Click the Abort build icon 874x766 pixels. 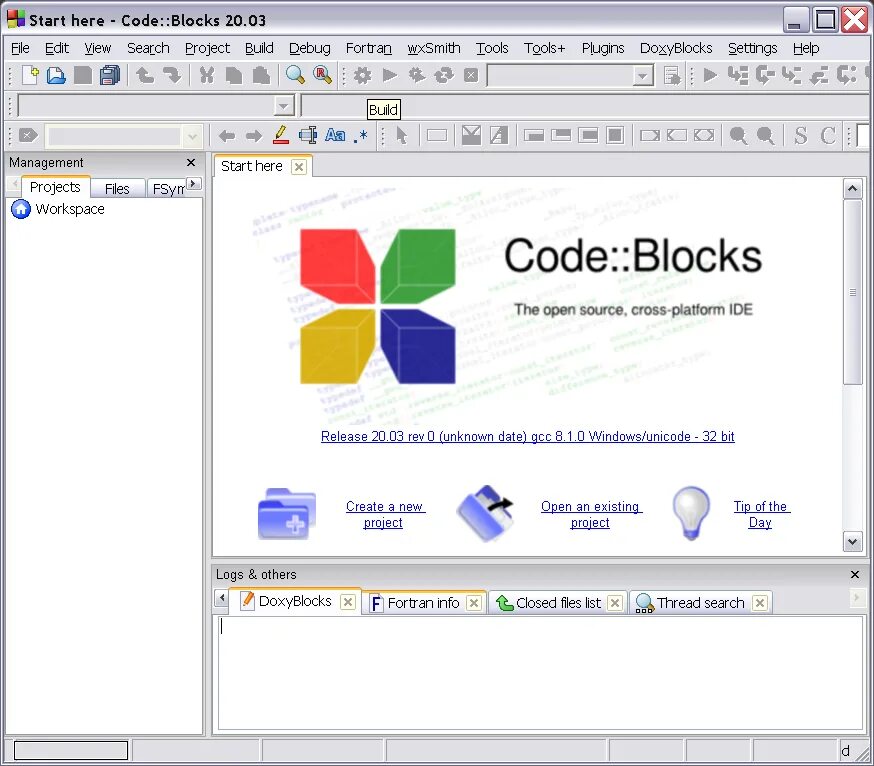pyautogui.click(x=471, y=75)
